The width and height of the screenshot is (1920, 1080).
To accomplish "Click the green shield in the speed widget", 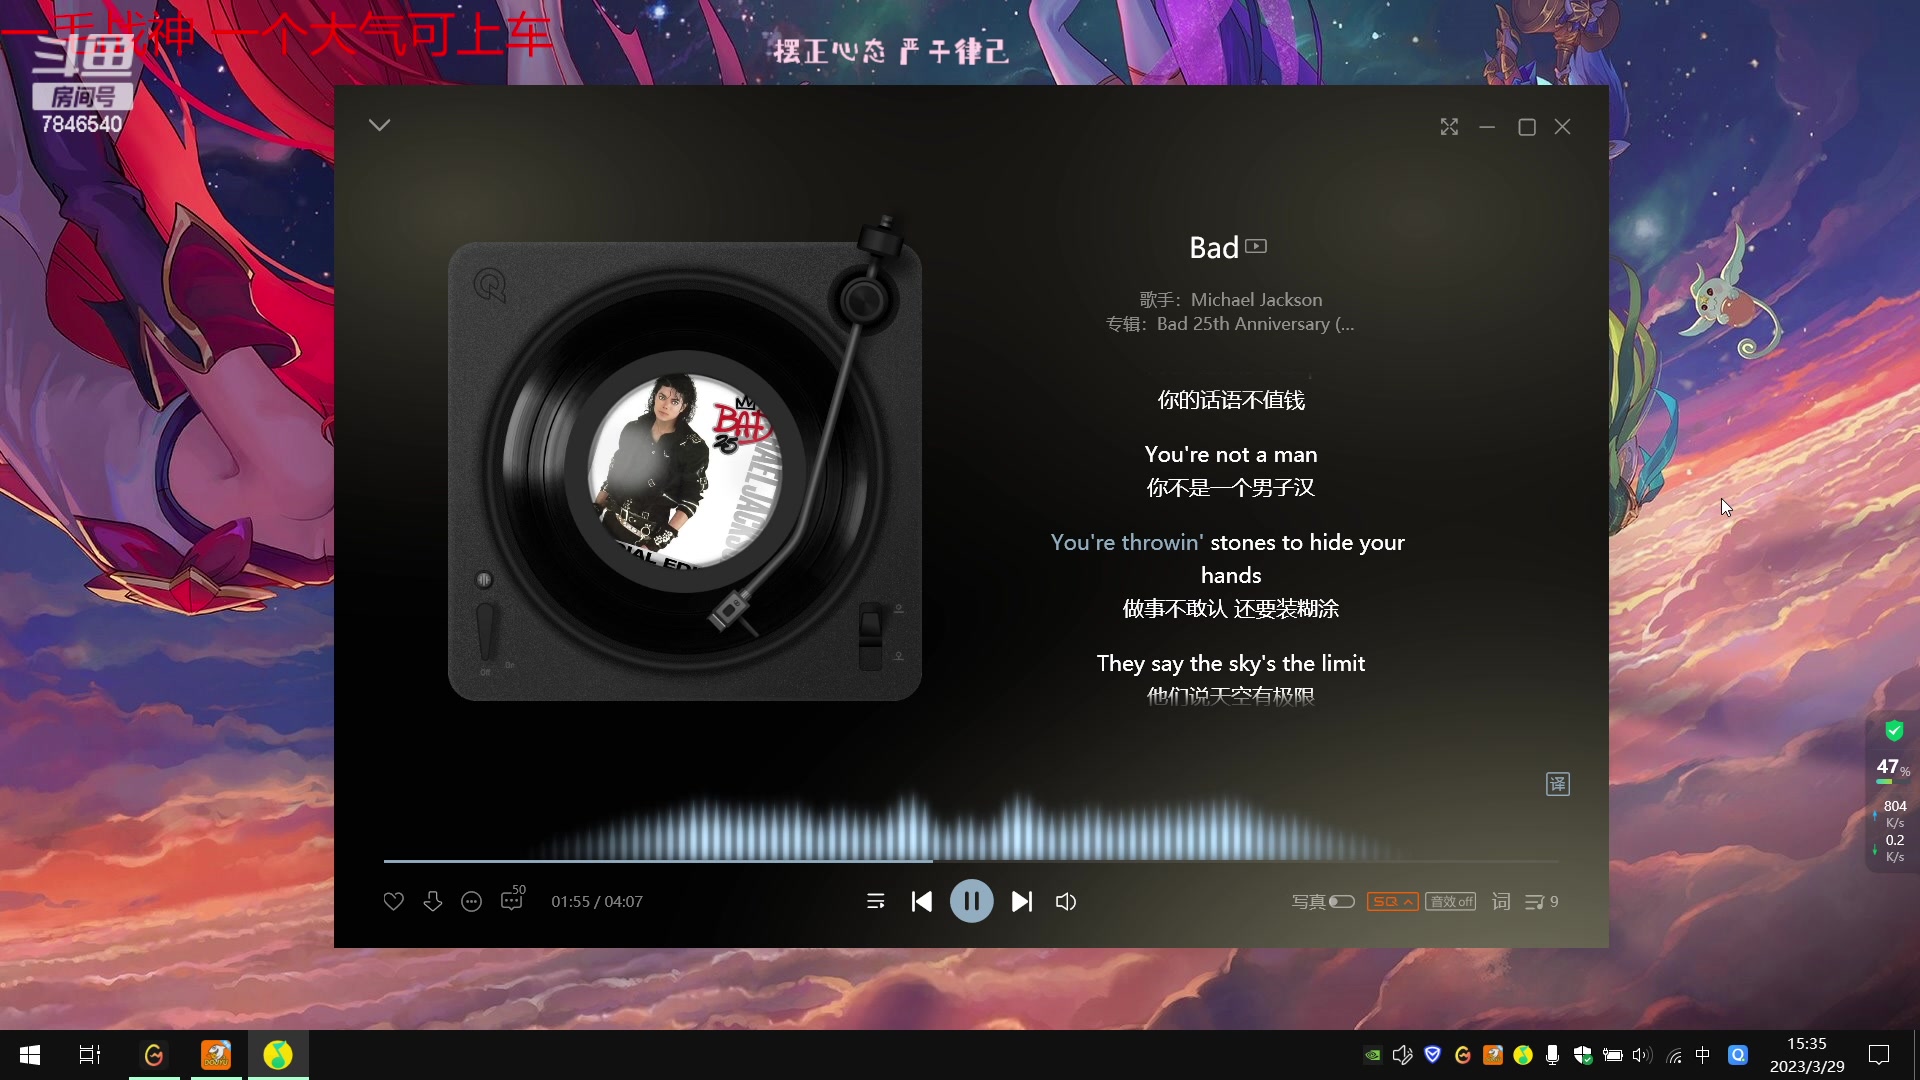I will 1894,731.
